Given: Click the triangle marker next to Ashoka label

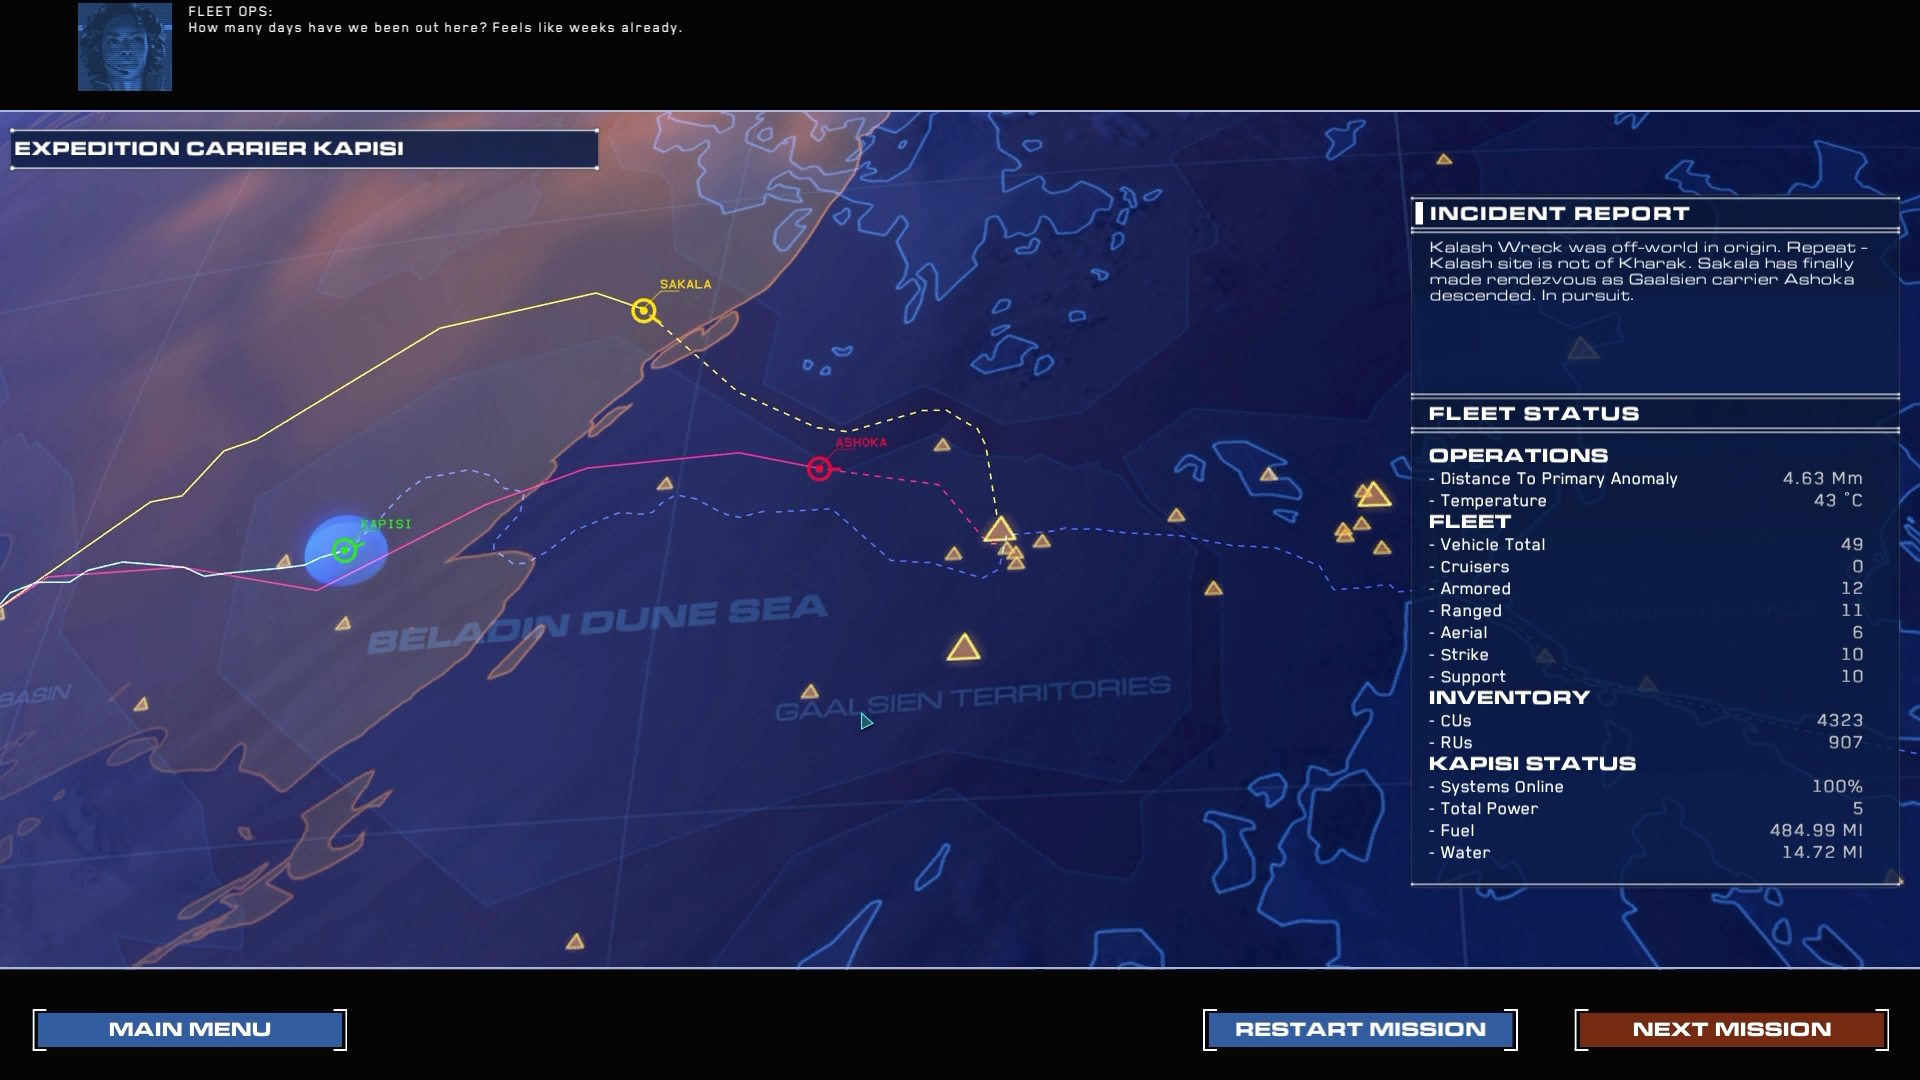Looking at the screenshot, I should pos(942,445).
